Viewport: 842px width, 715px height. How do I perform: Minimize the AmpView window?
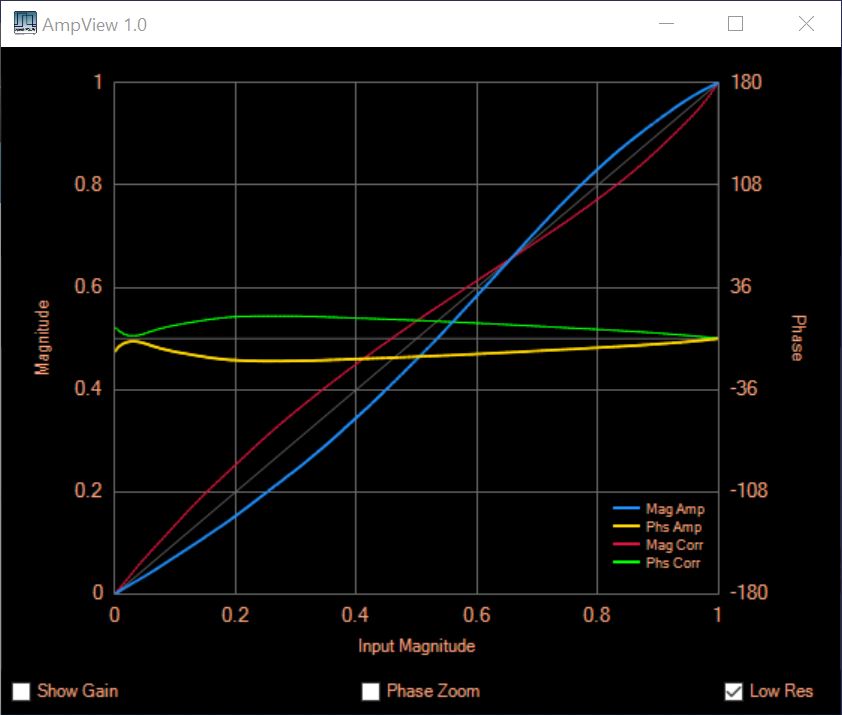point(664,24)
